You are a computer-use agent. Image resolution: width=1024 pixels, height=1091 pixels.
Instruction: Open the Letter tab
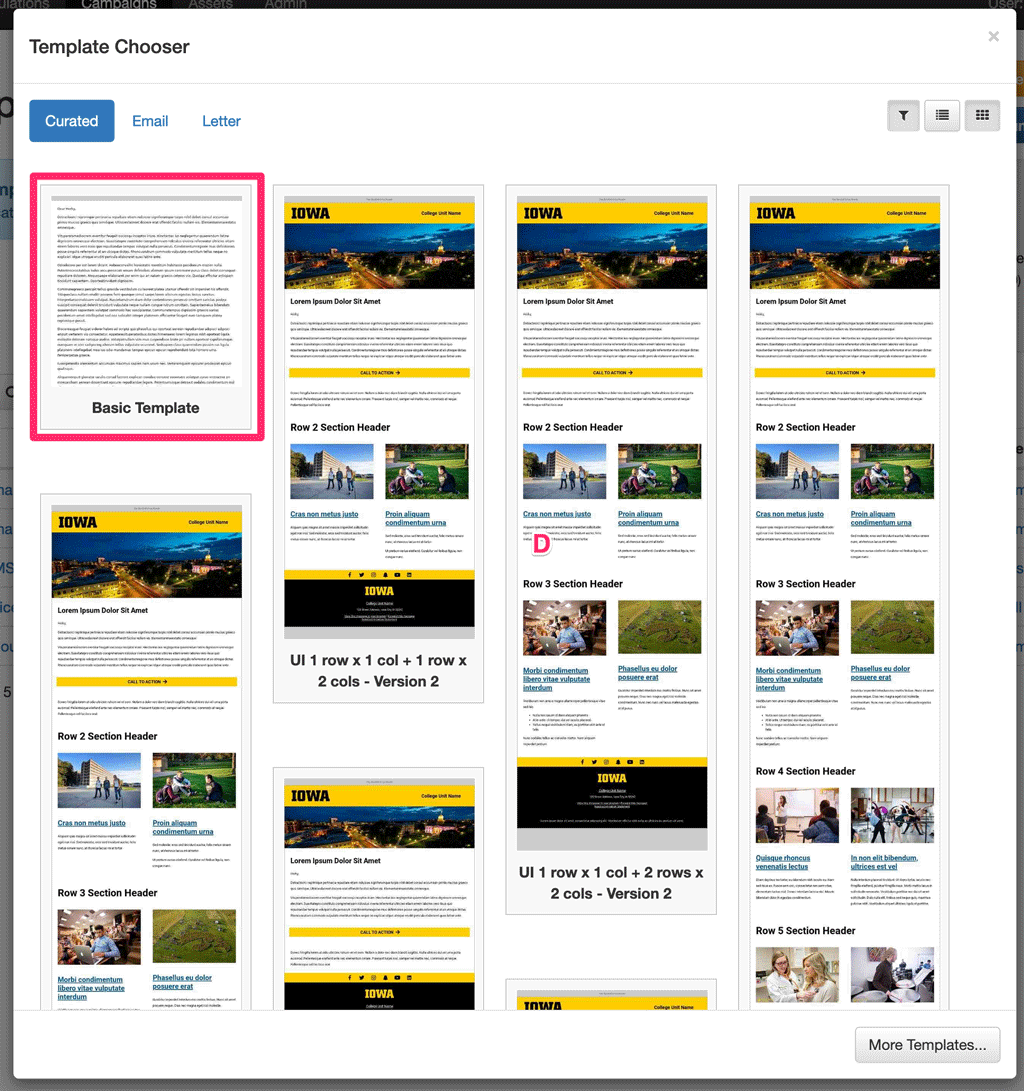click(x=221, y=121)
